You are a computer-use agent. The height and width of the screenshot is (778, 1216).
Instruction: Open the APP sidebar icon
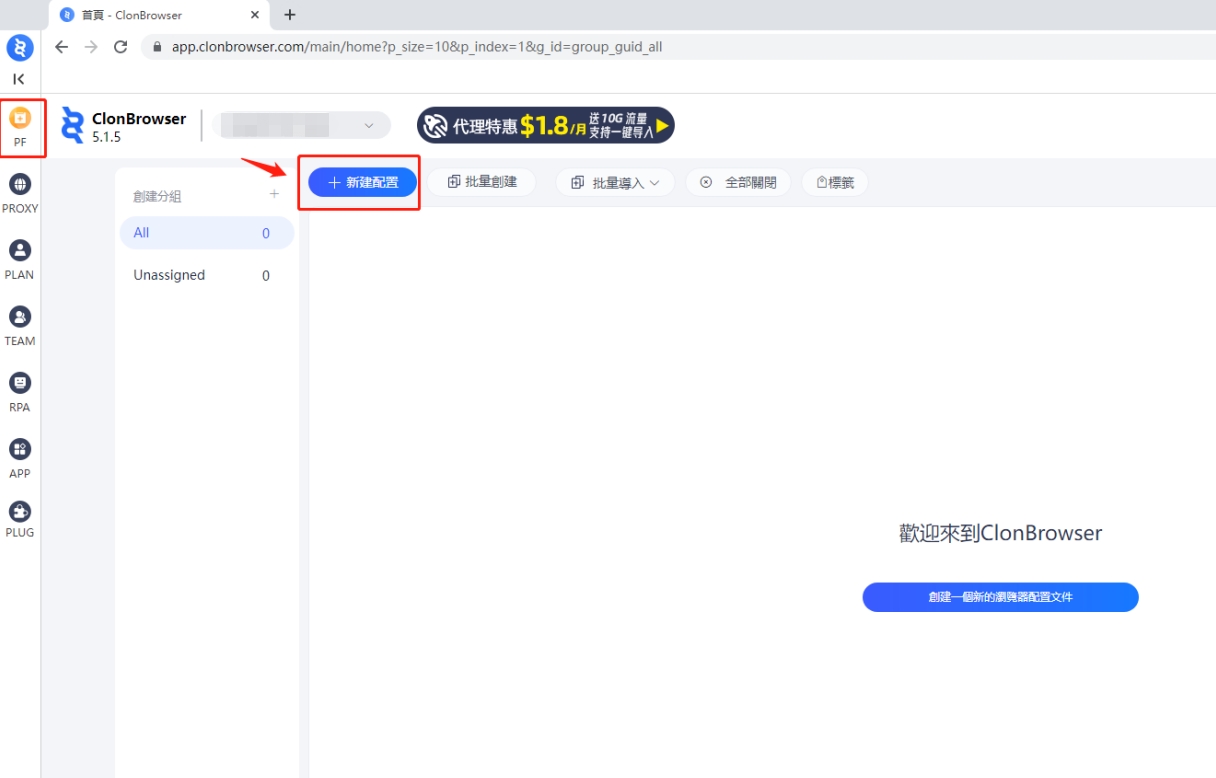(20, 457)
